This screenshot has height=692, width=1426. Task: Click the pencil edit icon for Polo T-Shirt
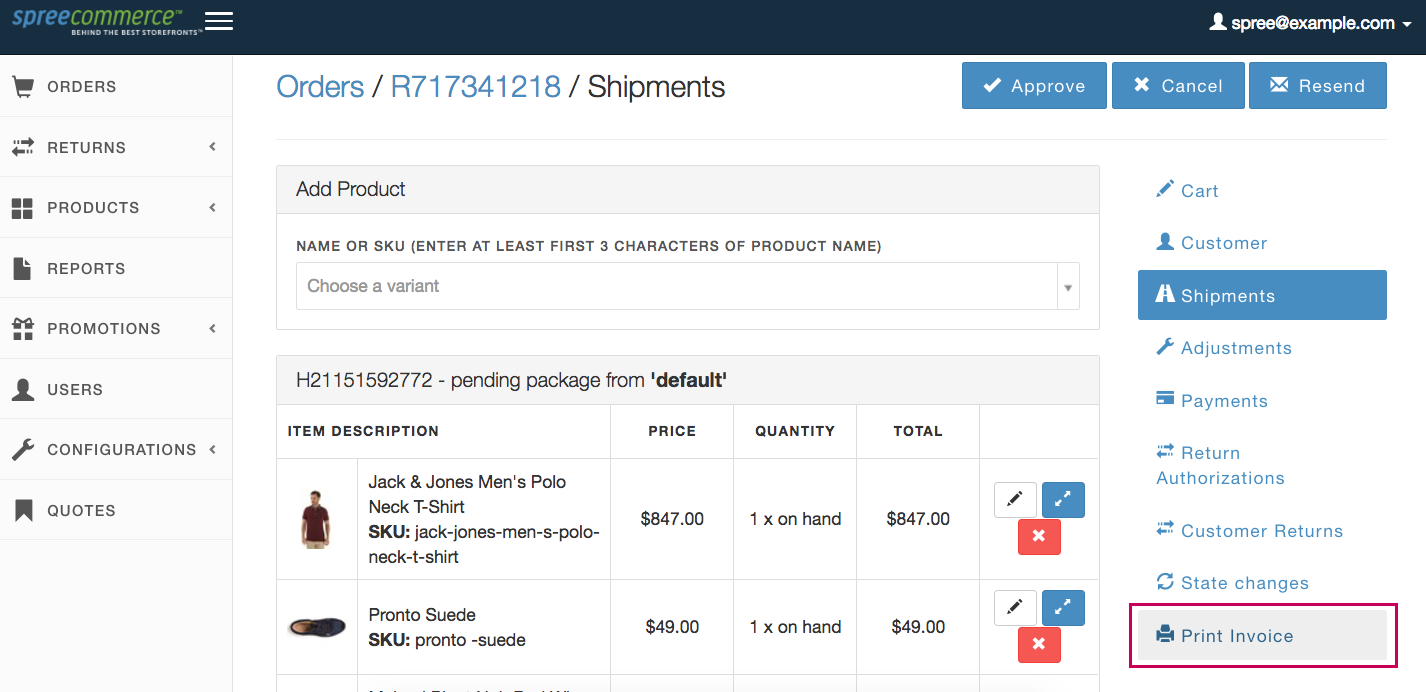(1015, 499)
